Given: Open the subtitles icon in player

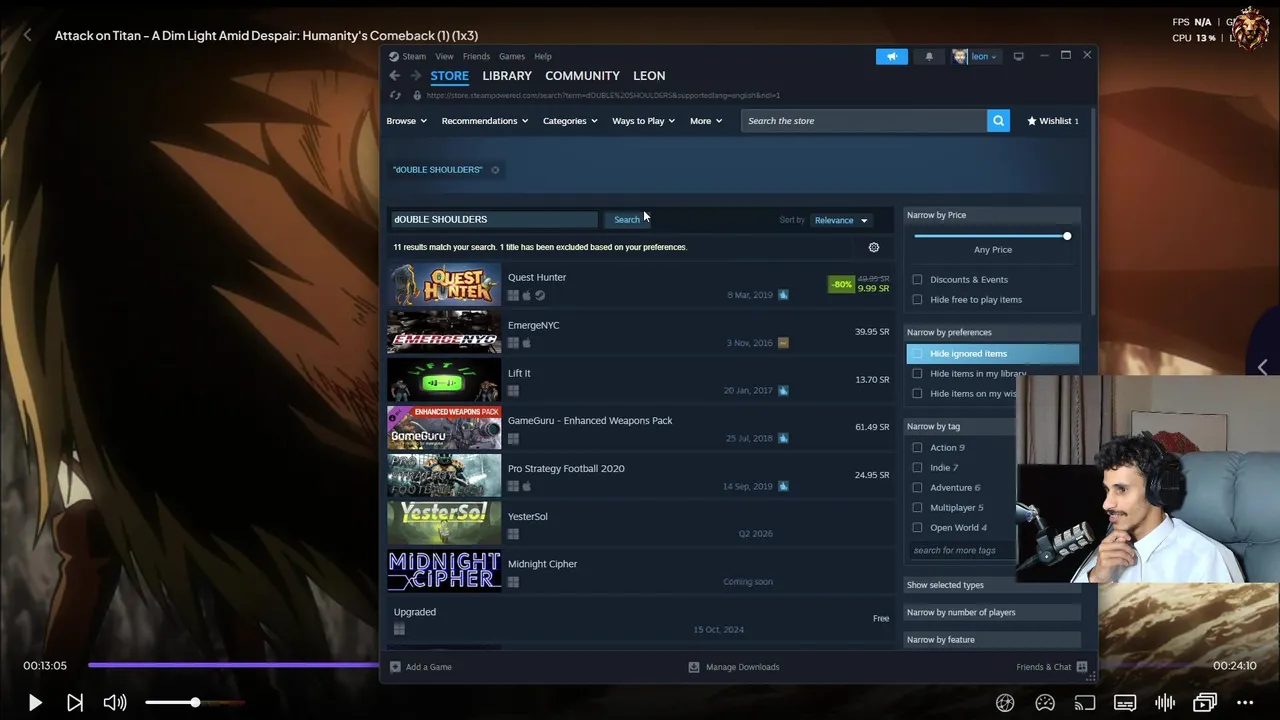Looking at the screenshot, I should 1125,703.
